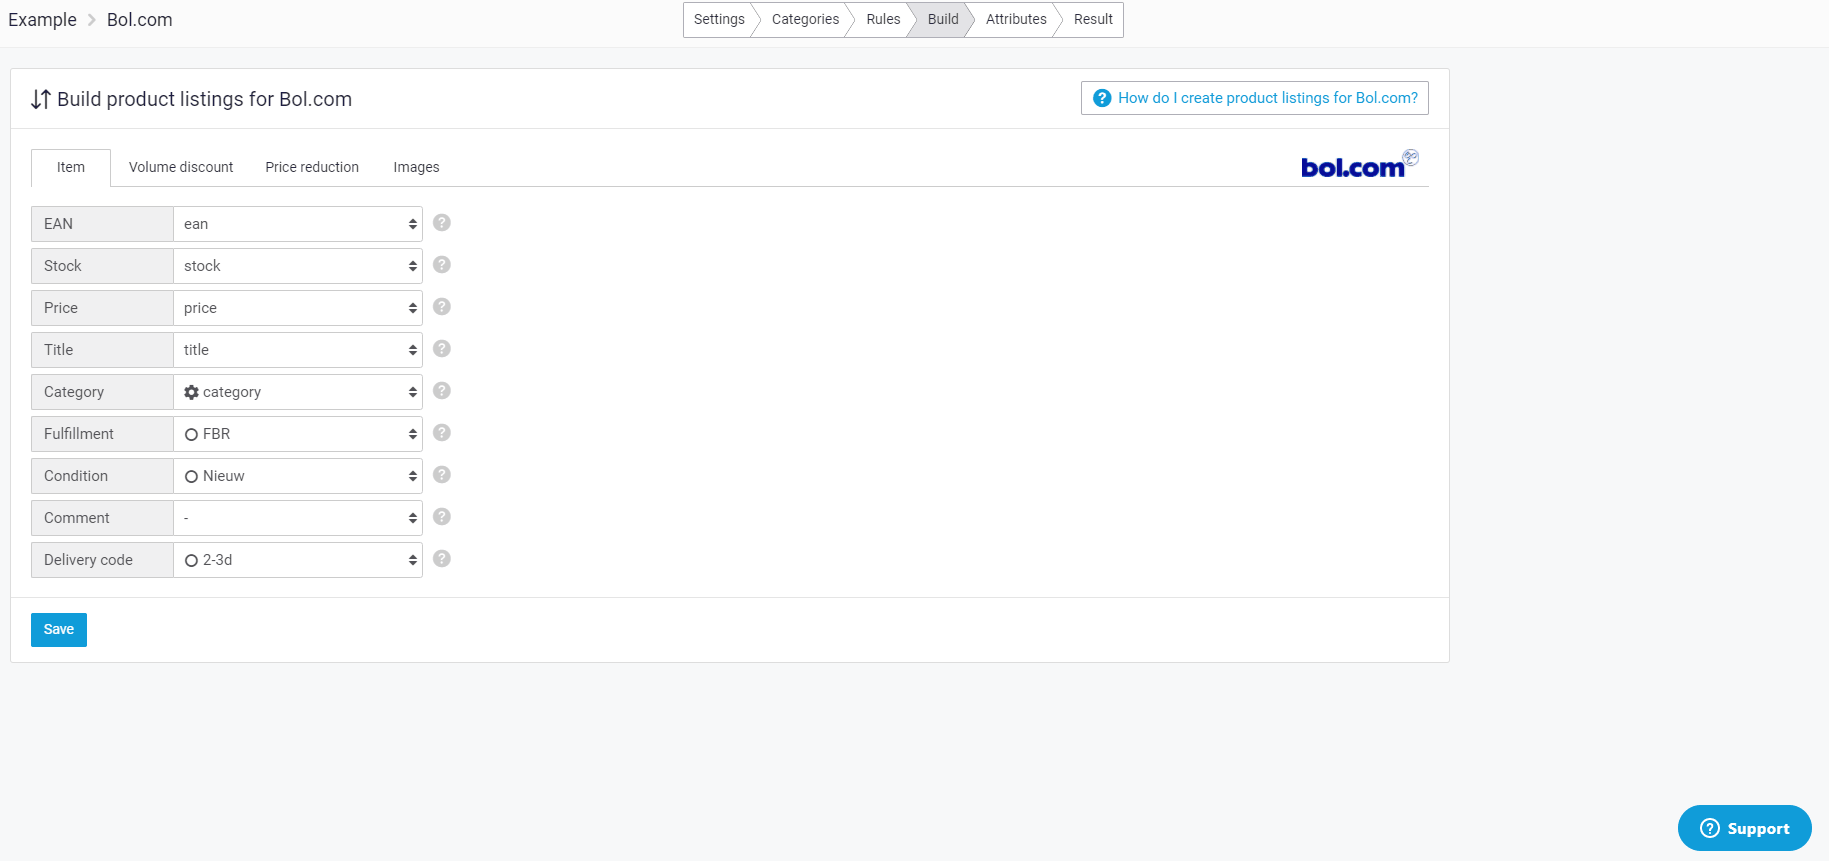
Task: Switch to the Price reduction tab
Action: (x=312, y=167)
